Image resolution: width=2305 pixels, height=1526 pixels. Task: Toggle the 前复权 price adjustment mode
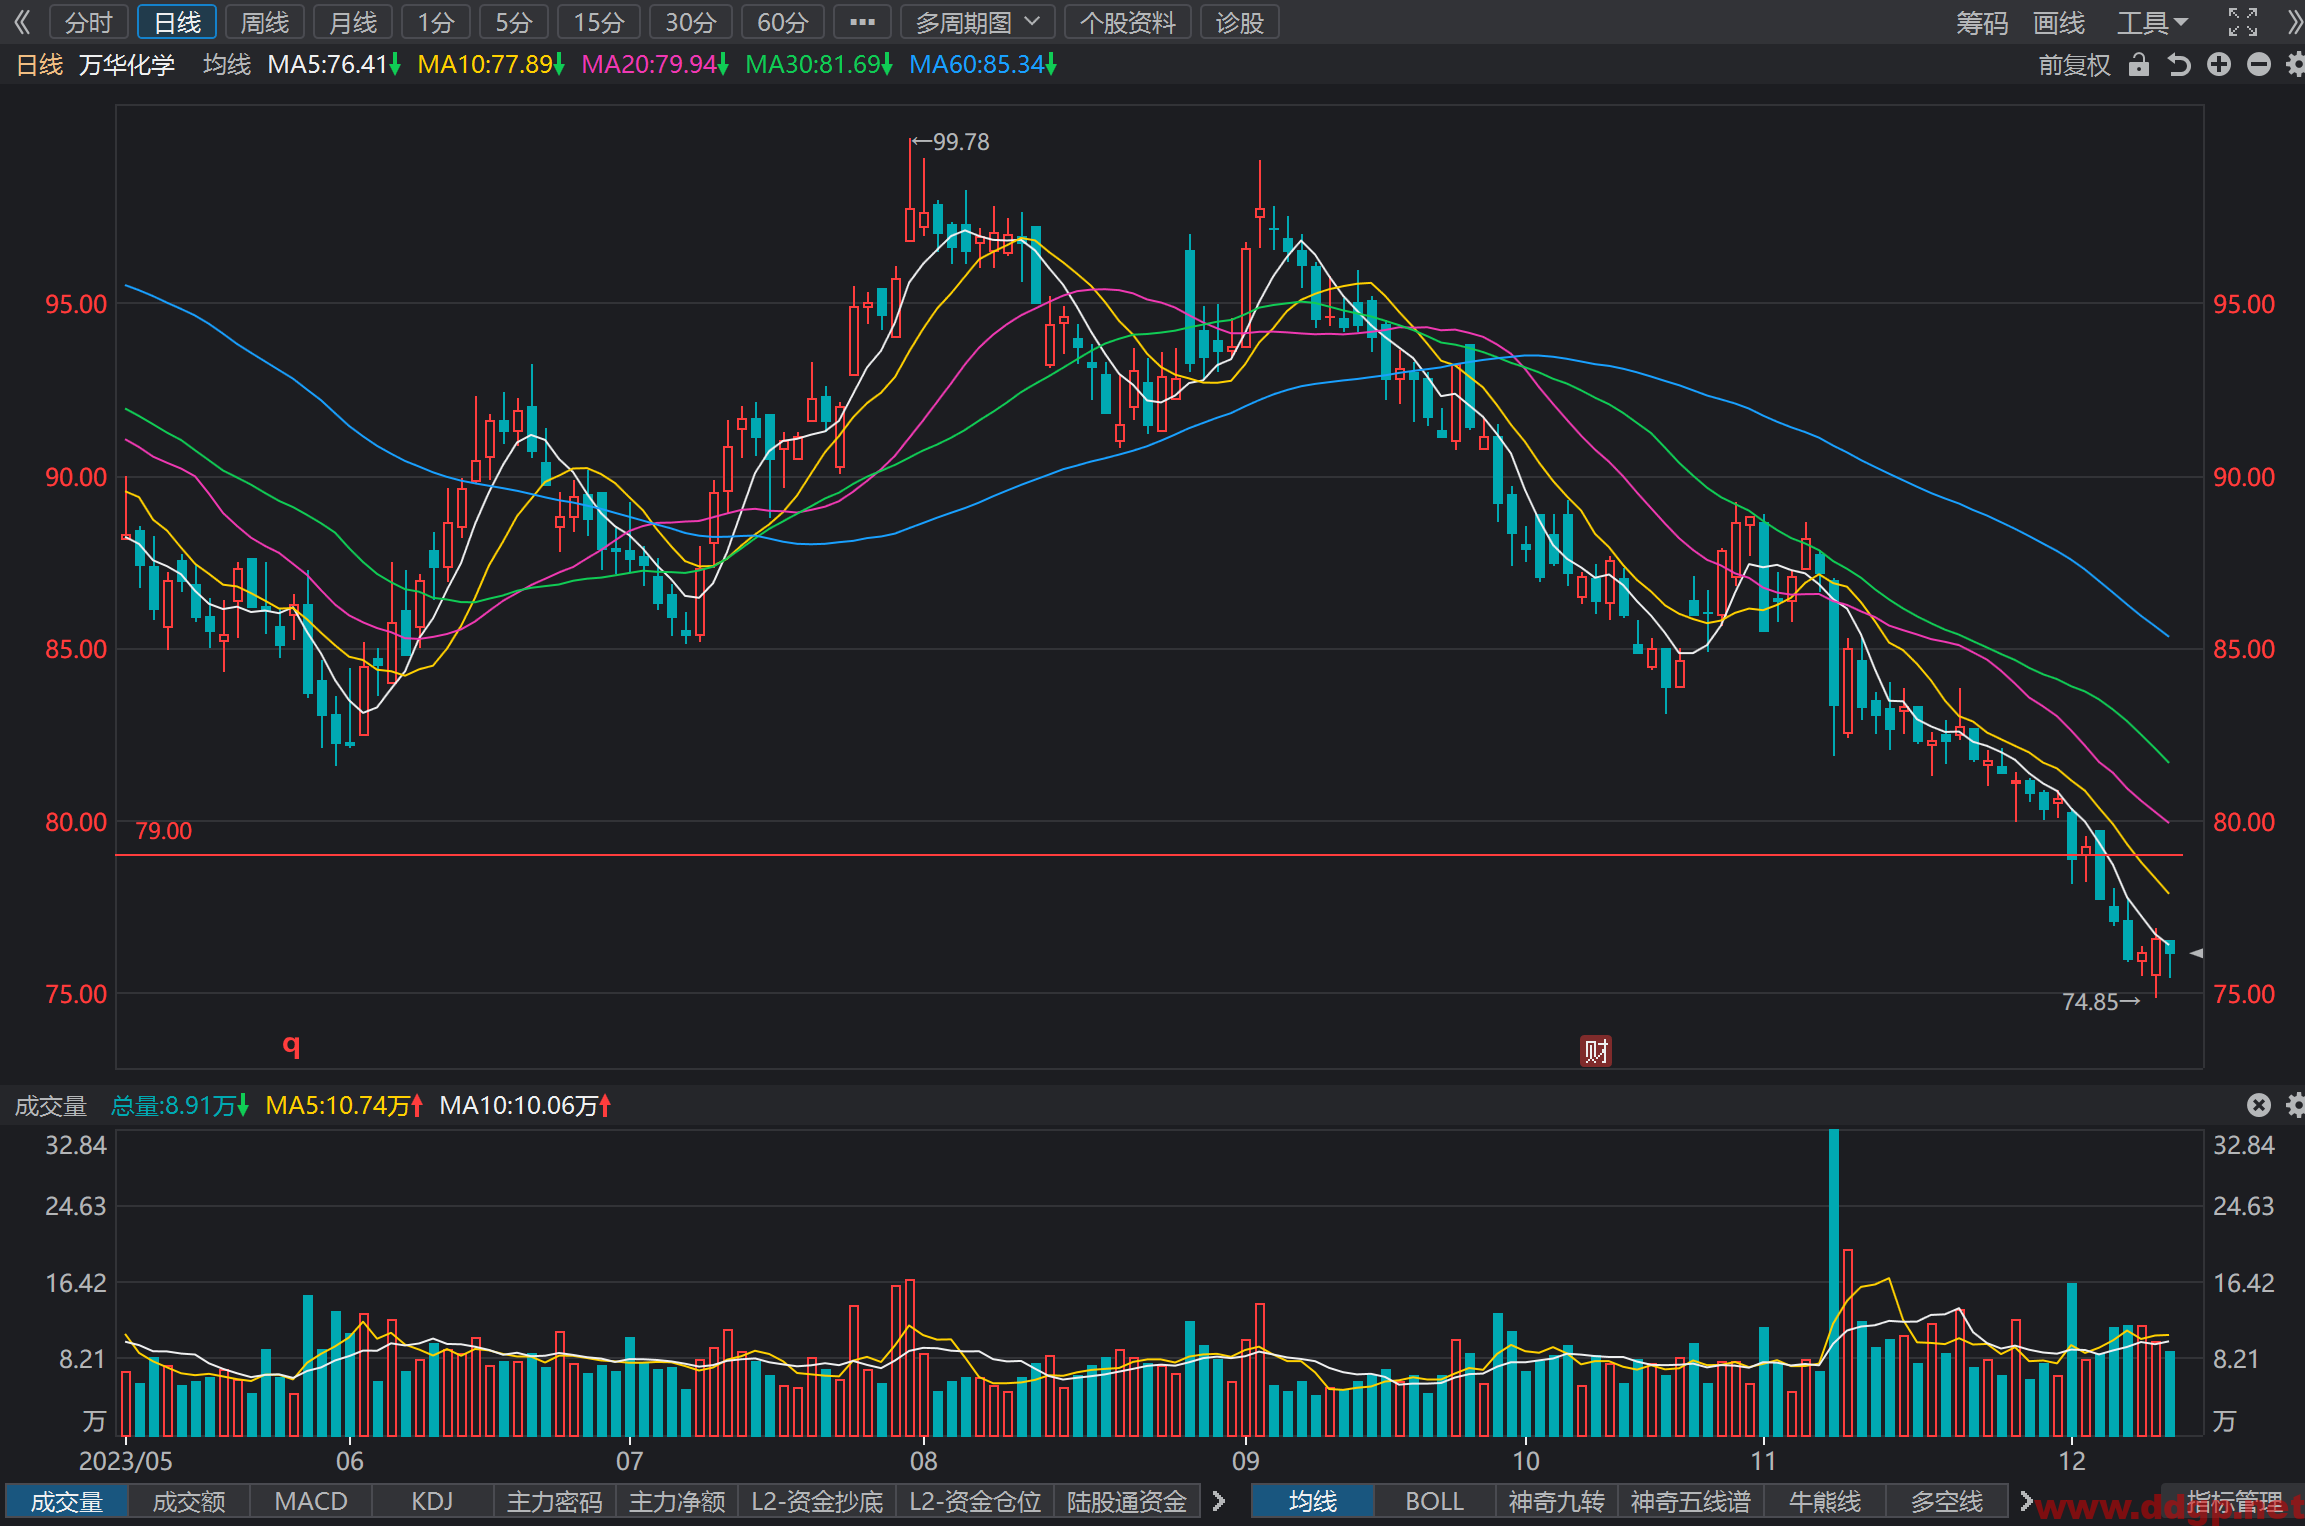2075,65
